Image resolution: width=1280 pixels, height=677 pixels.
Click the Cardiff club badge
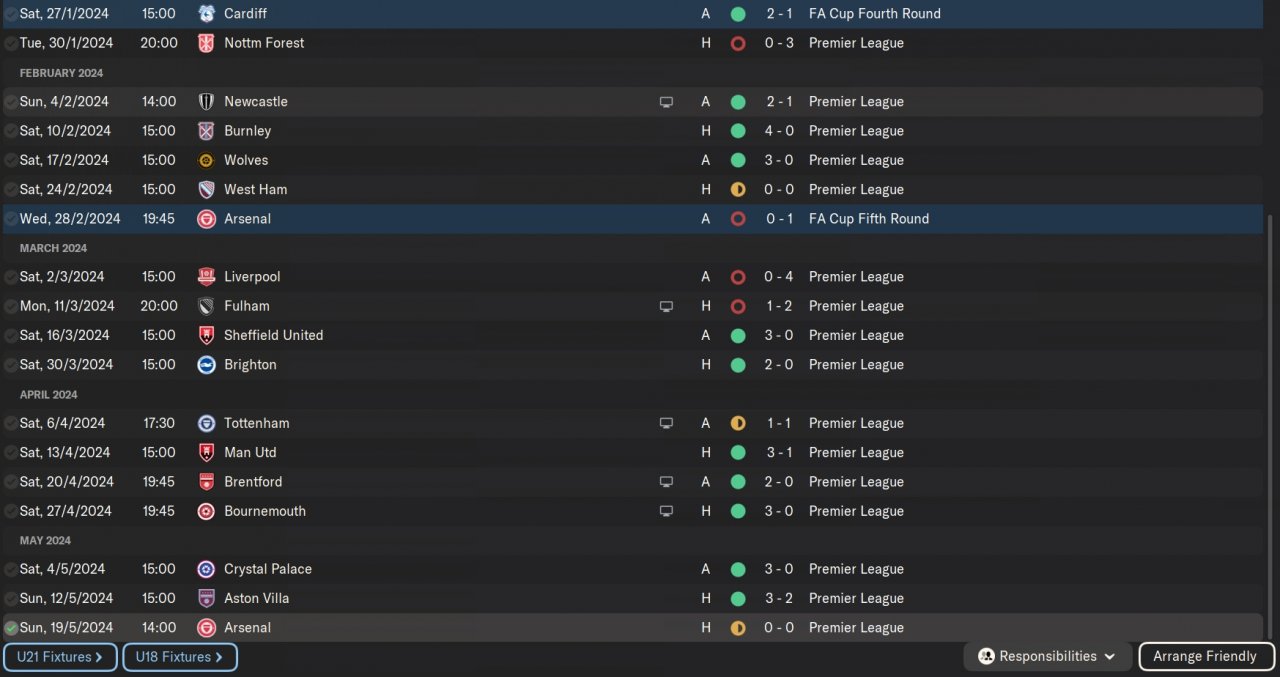point(206,14)
